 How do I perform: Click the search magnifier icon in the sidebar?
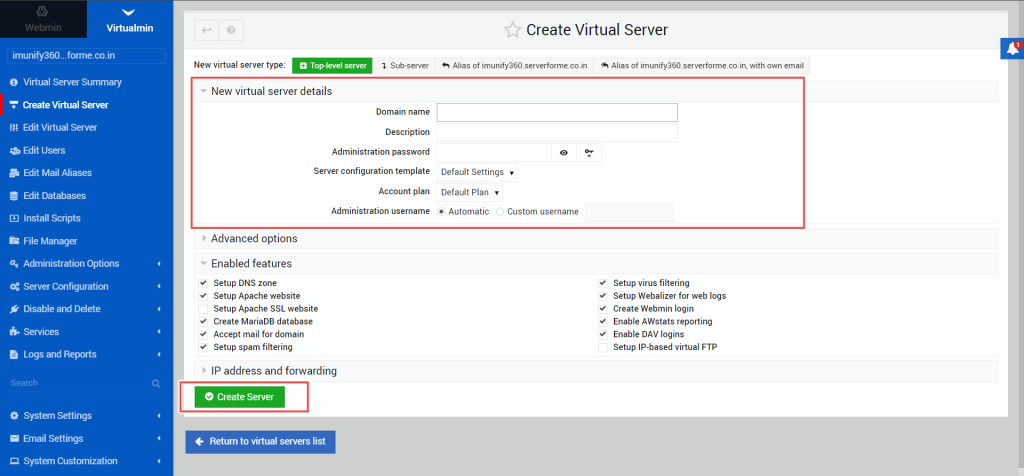click(x=156, y=383)
